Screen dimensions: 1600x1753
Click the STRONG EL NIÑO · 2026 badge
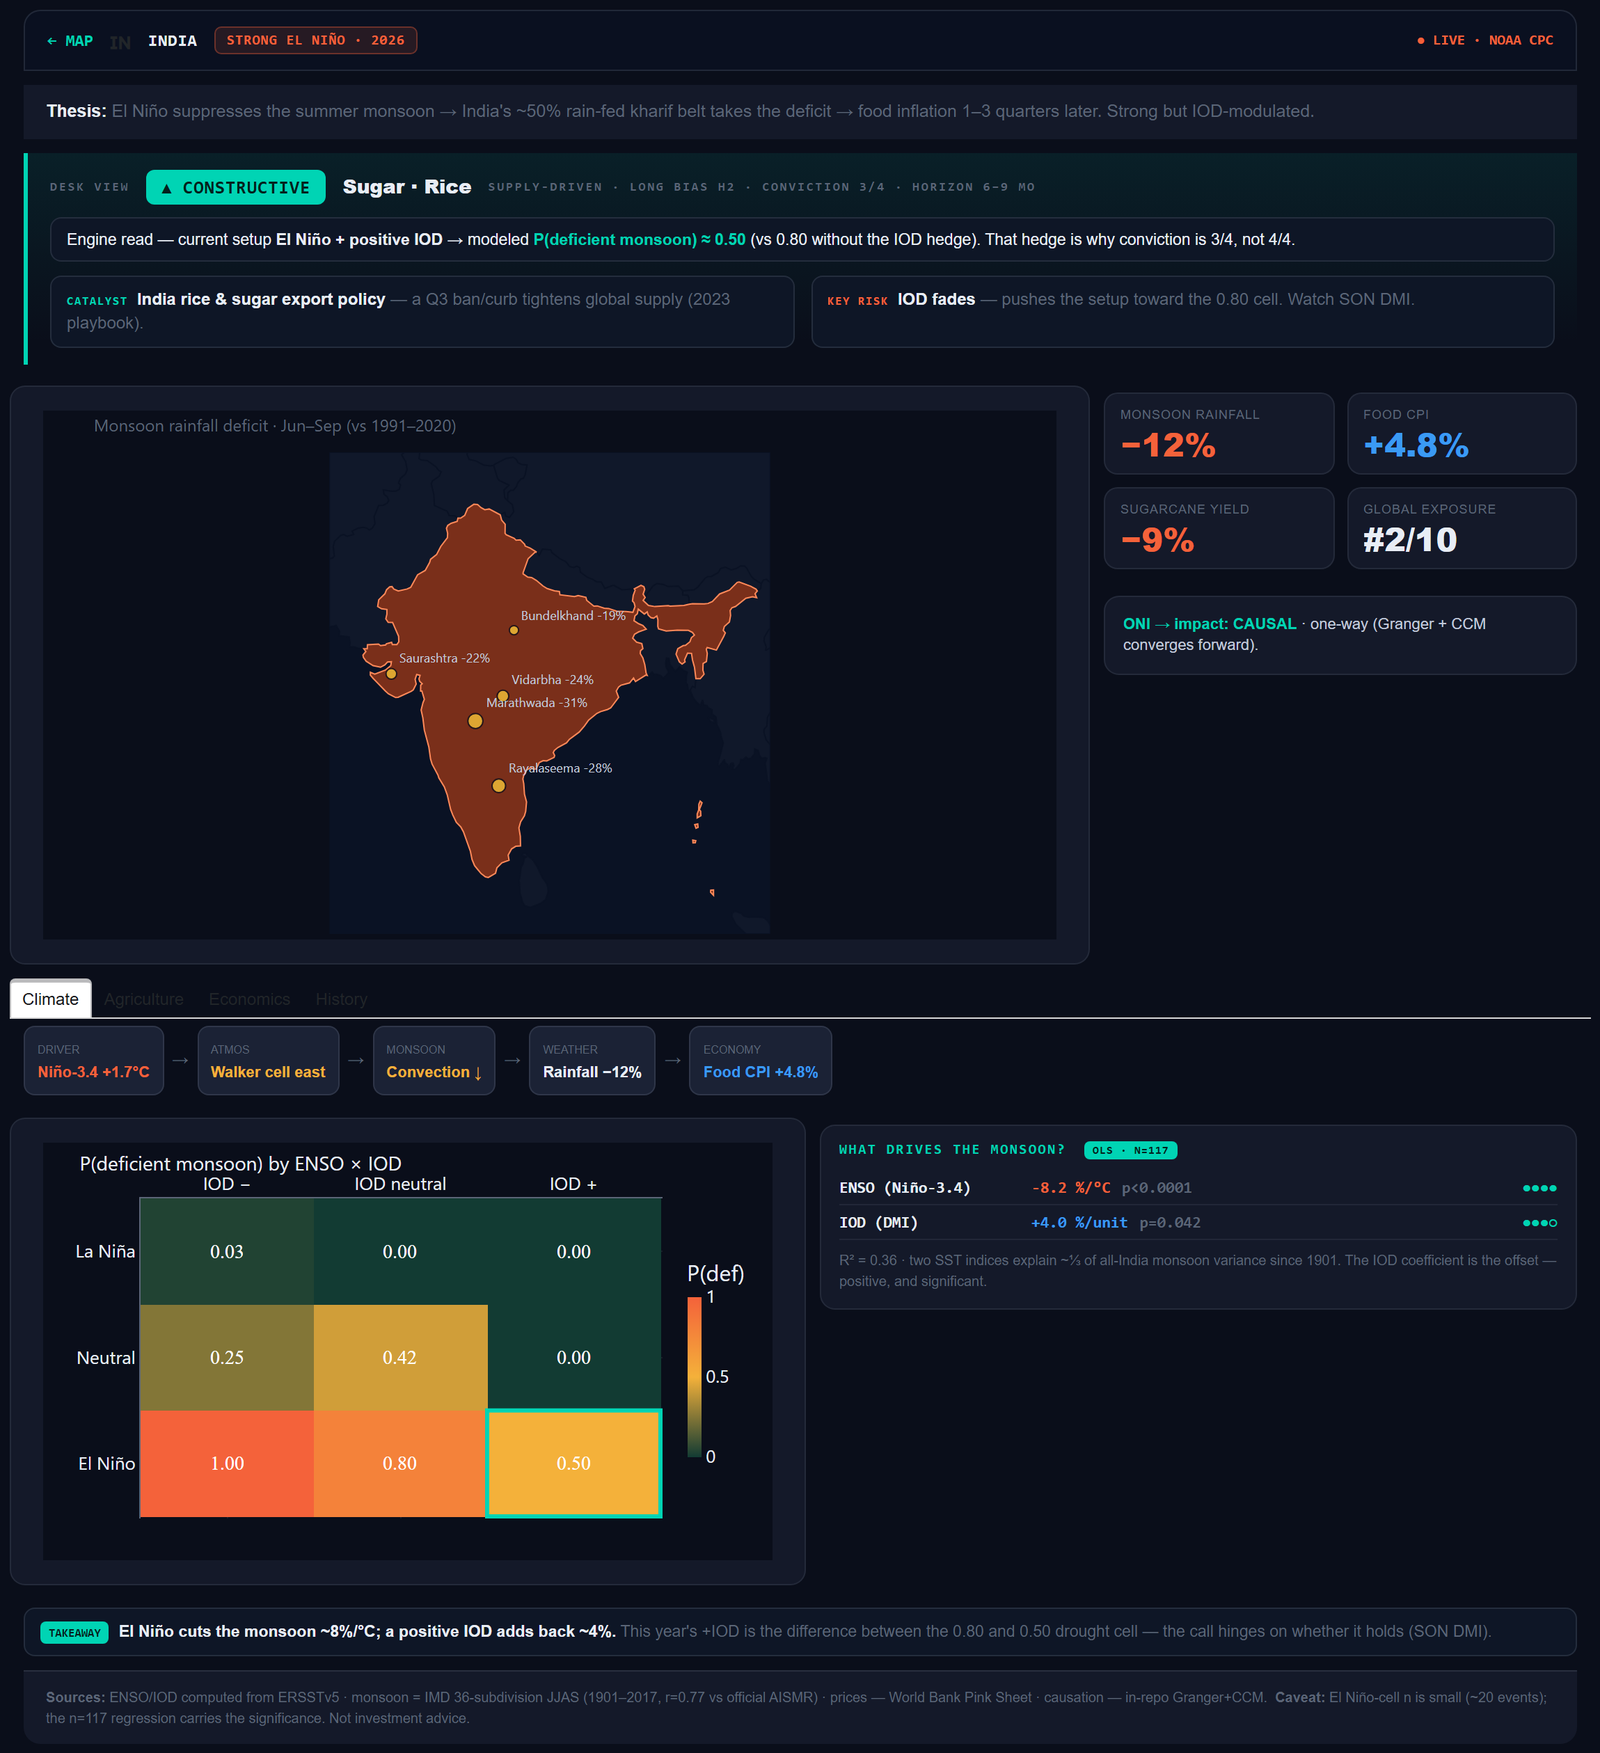[x=315, y=41]
